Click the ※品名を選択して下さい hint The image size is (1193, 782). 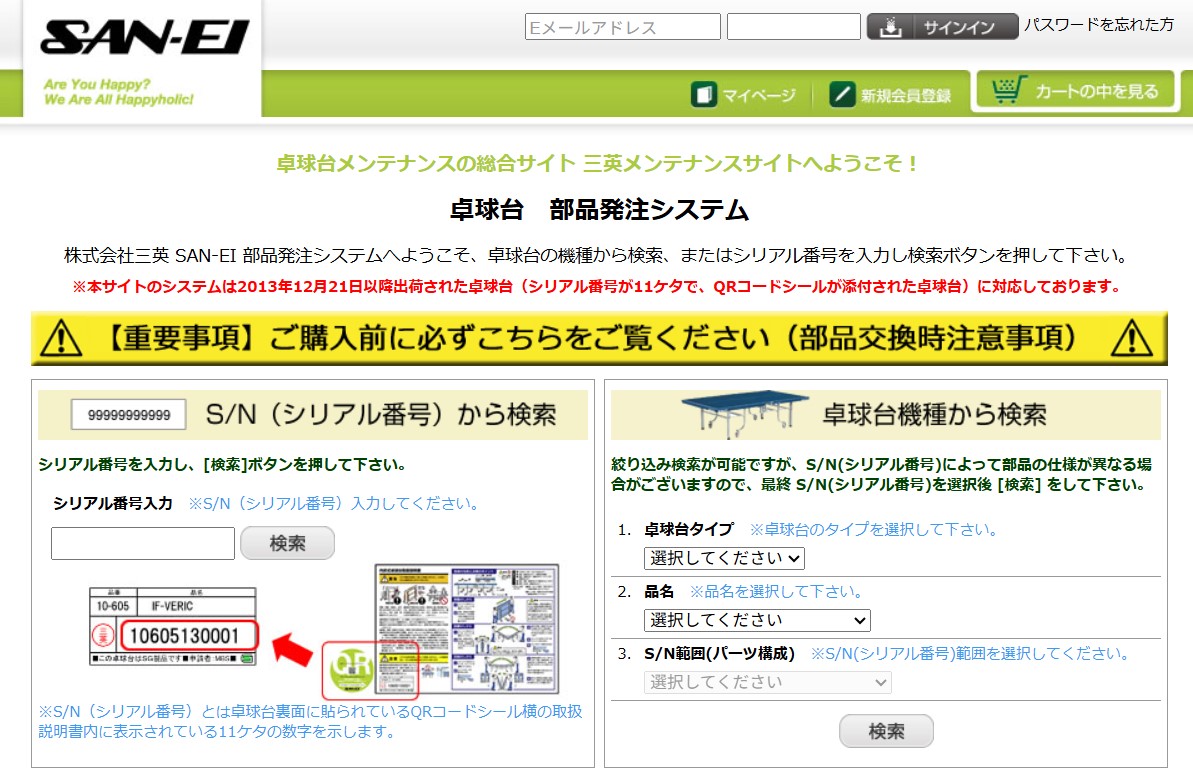coord(776,591)
